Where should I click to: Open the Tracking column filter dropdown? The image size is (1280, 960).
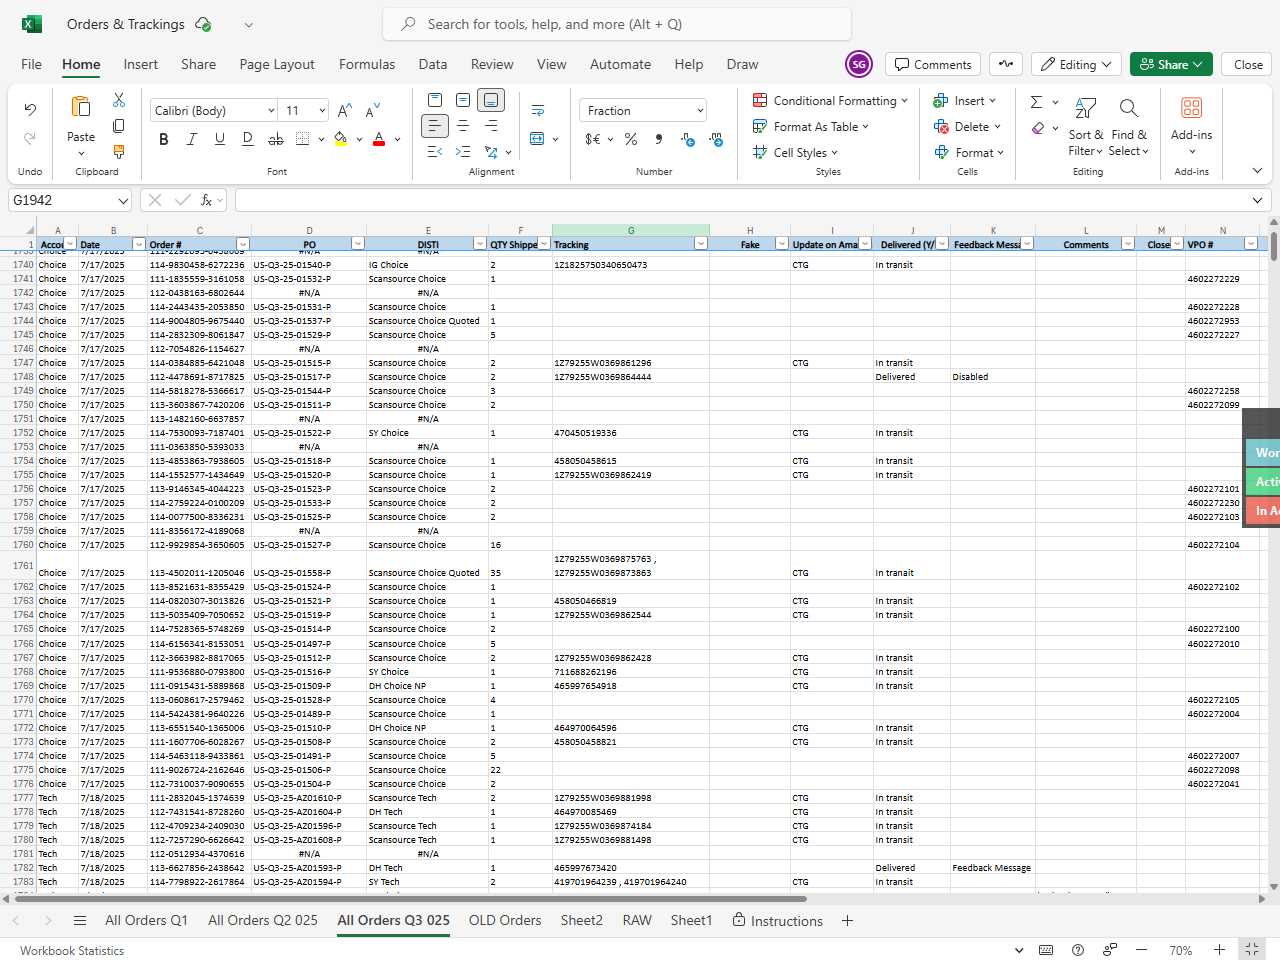coord(700,244)
